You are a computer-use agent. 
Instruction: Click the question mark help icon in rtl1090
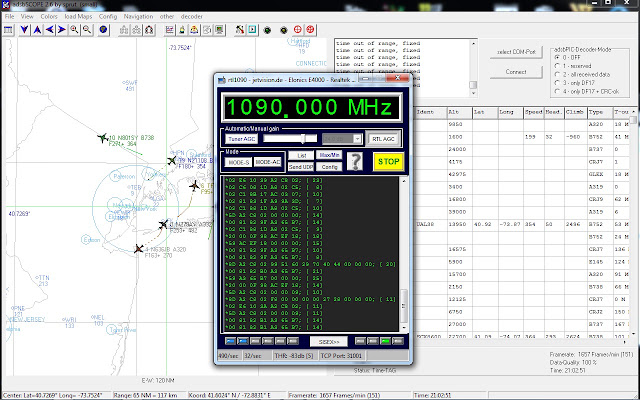pyautogui.click(x=355, y=162)
